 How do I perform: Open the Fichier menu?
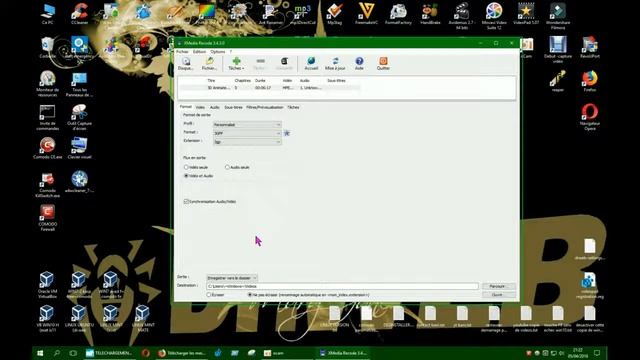182,52
